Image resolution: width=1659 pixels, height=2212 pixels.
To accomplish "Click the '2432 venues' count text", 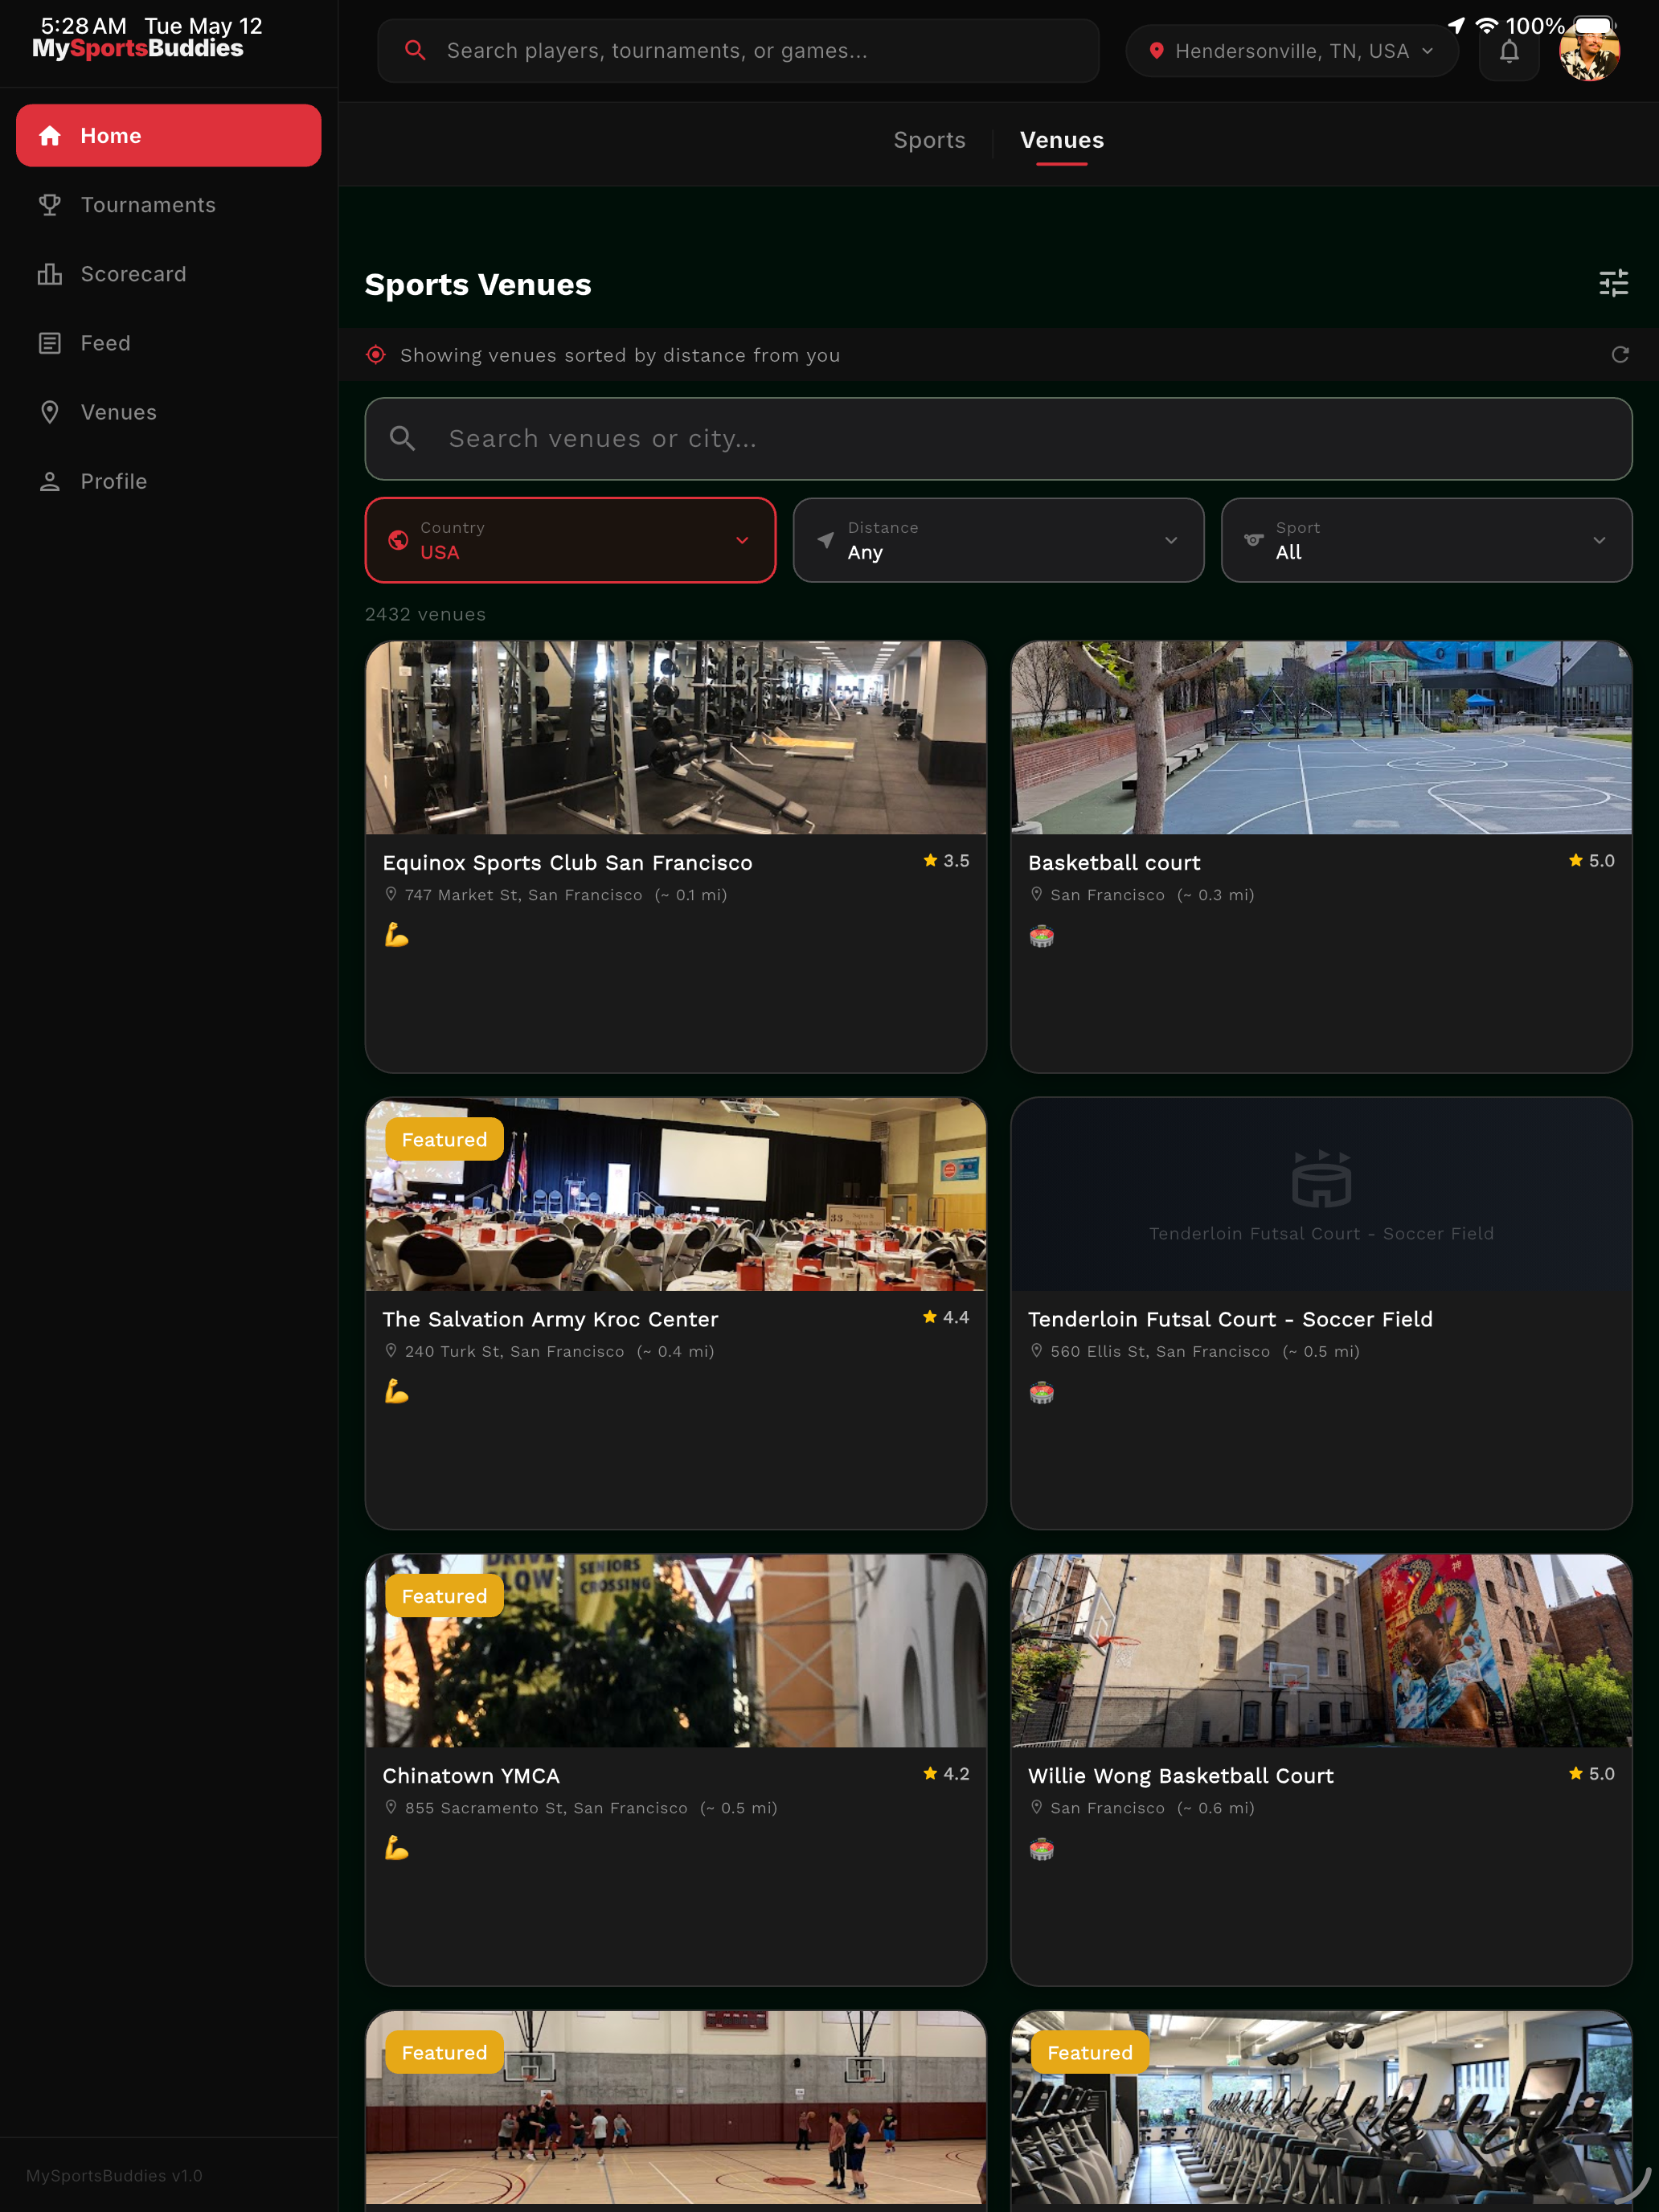I will click(425, 614).
